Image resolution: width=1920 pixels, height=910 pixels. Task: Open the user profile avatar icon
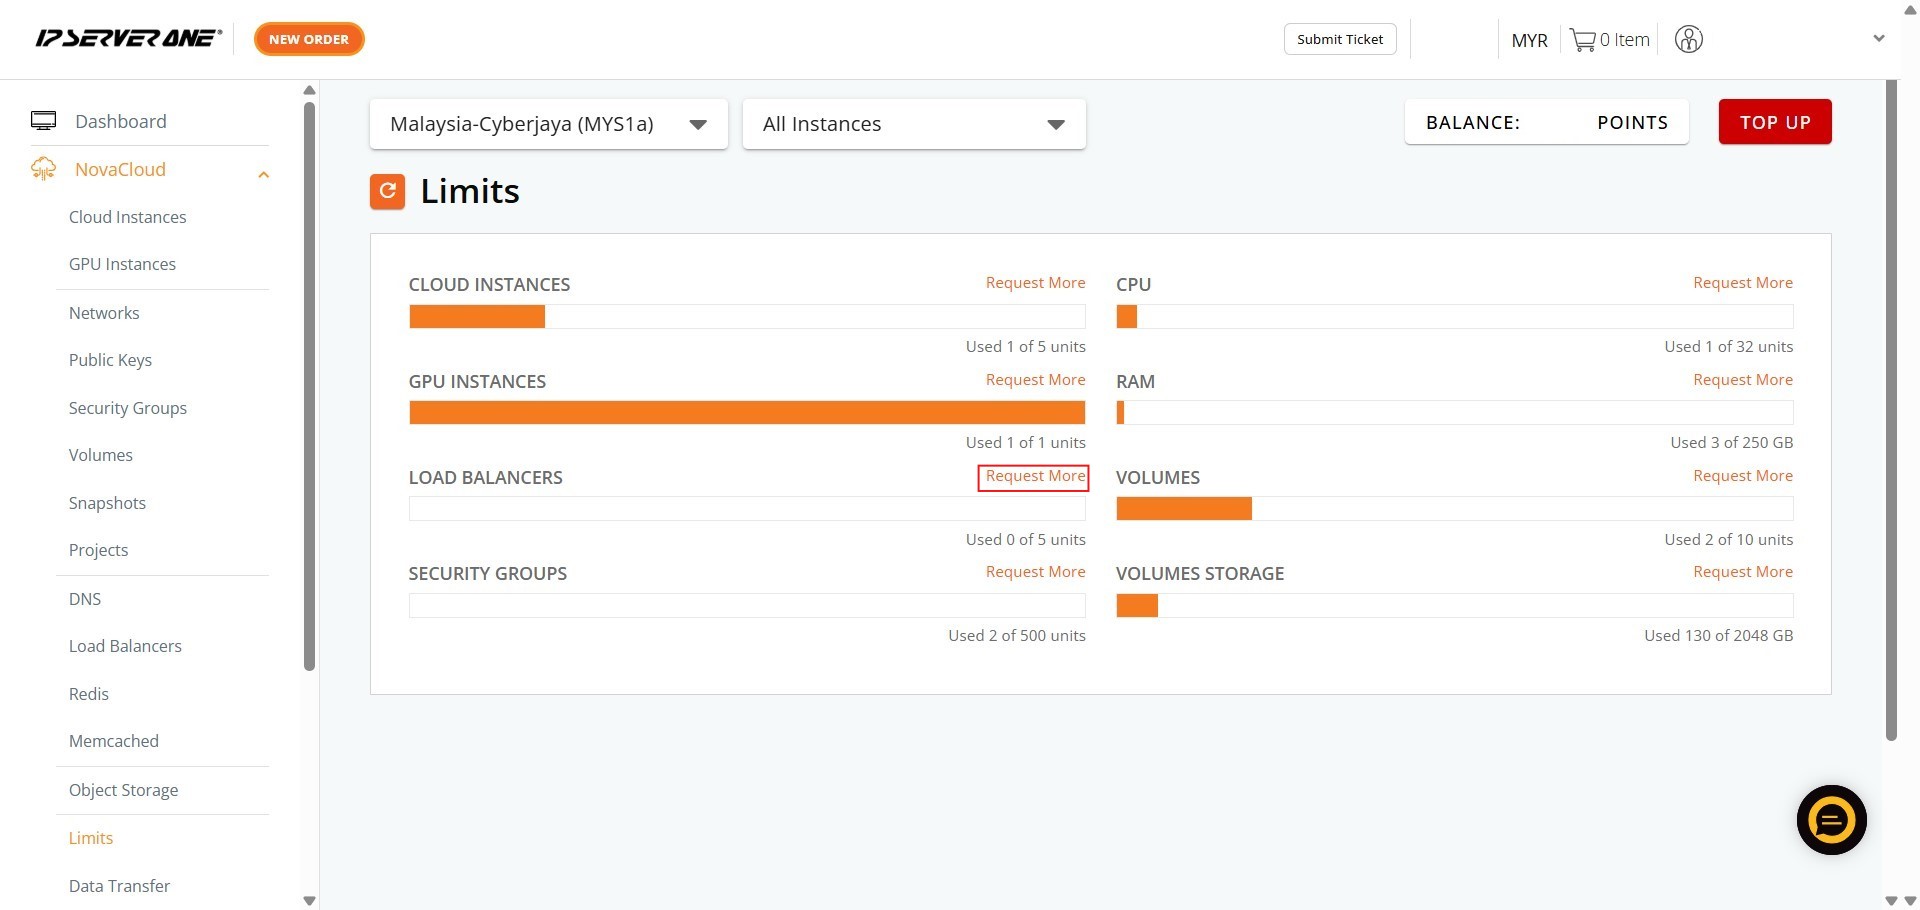(x=1688, y=40)
